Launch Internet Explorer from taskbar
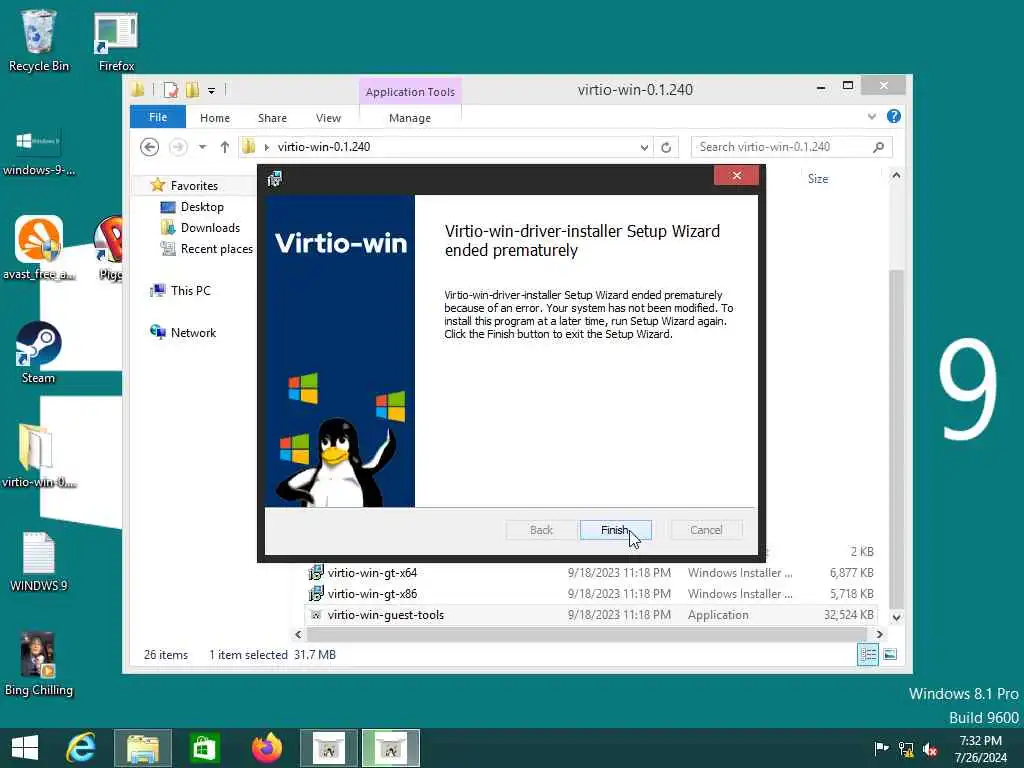 click(81, 748)
